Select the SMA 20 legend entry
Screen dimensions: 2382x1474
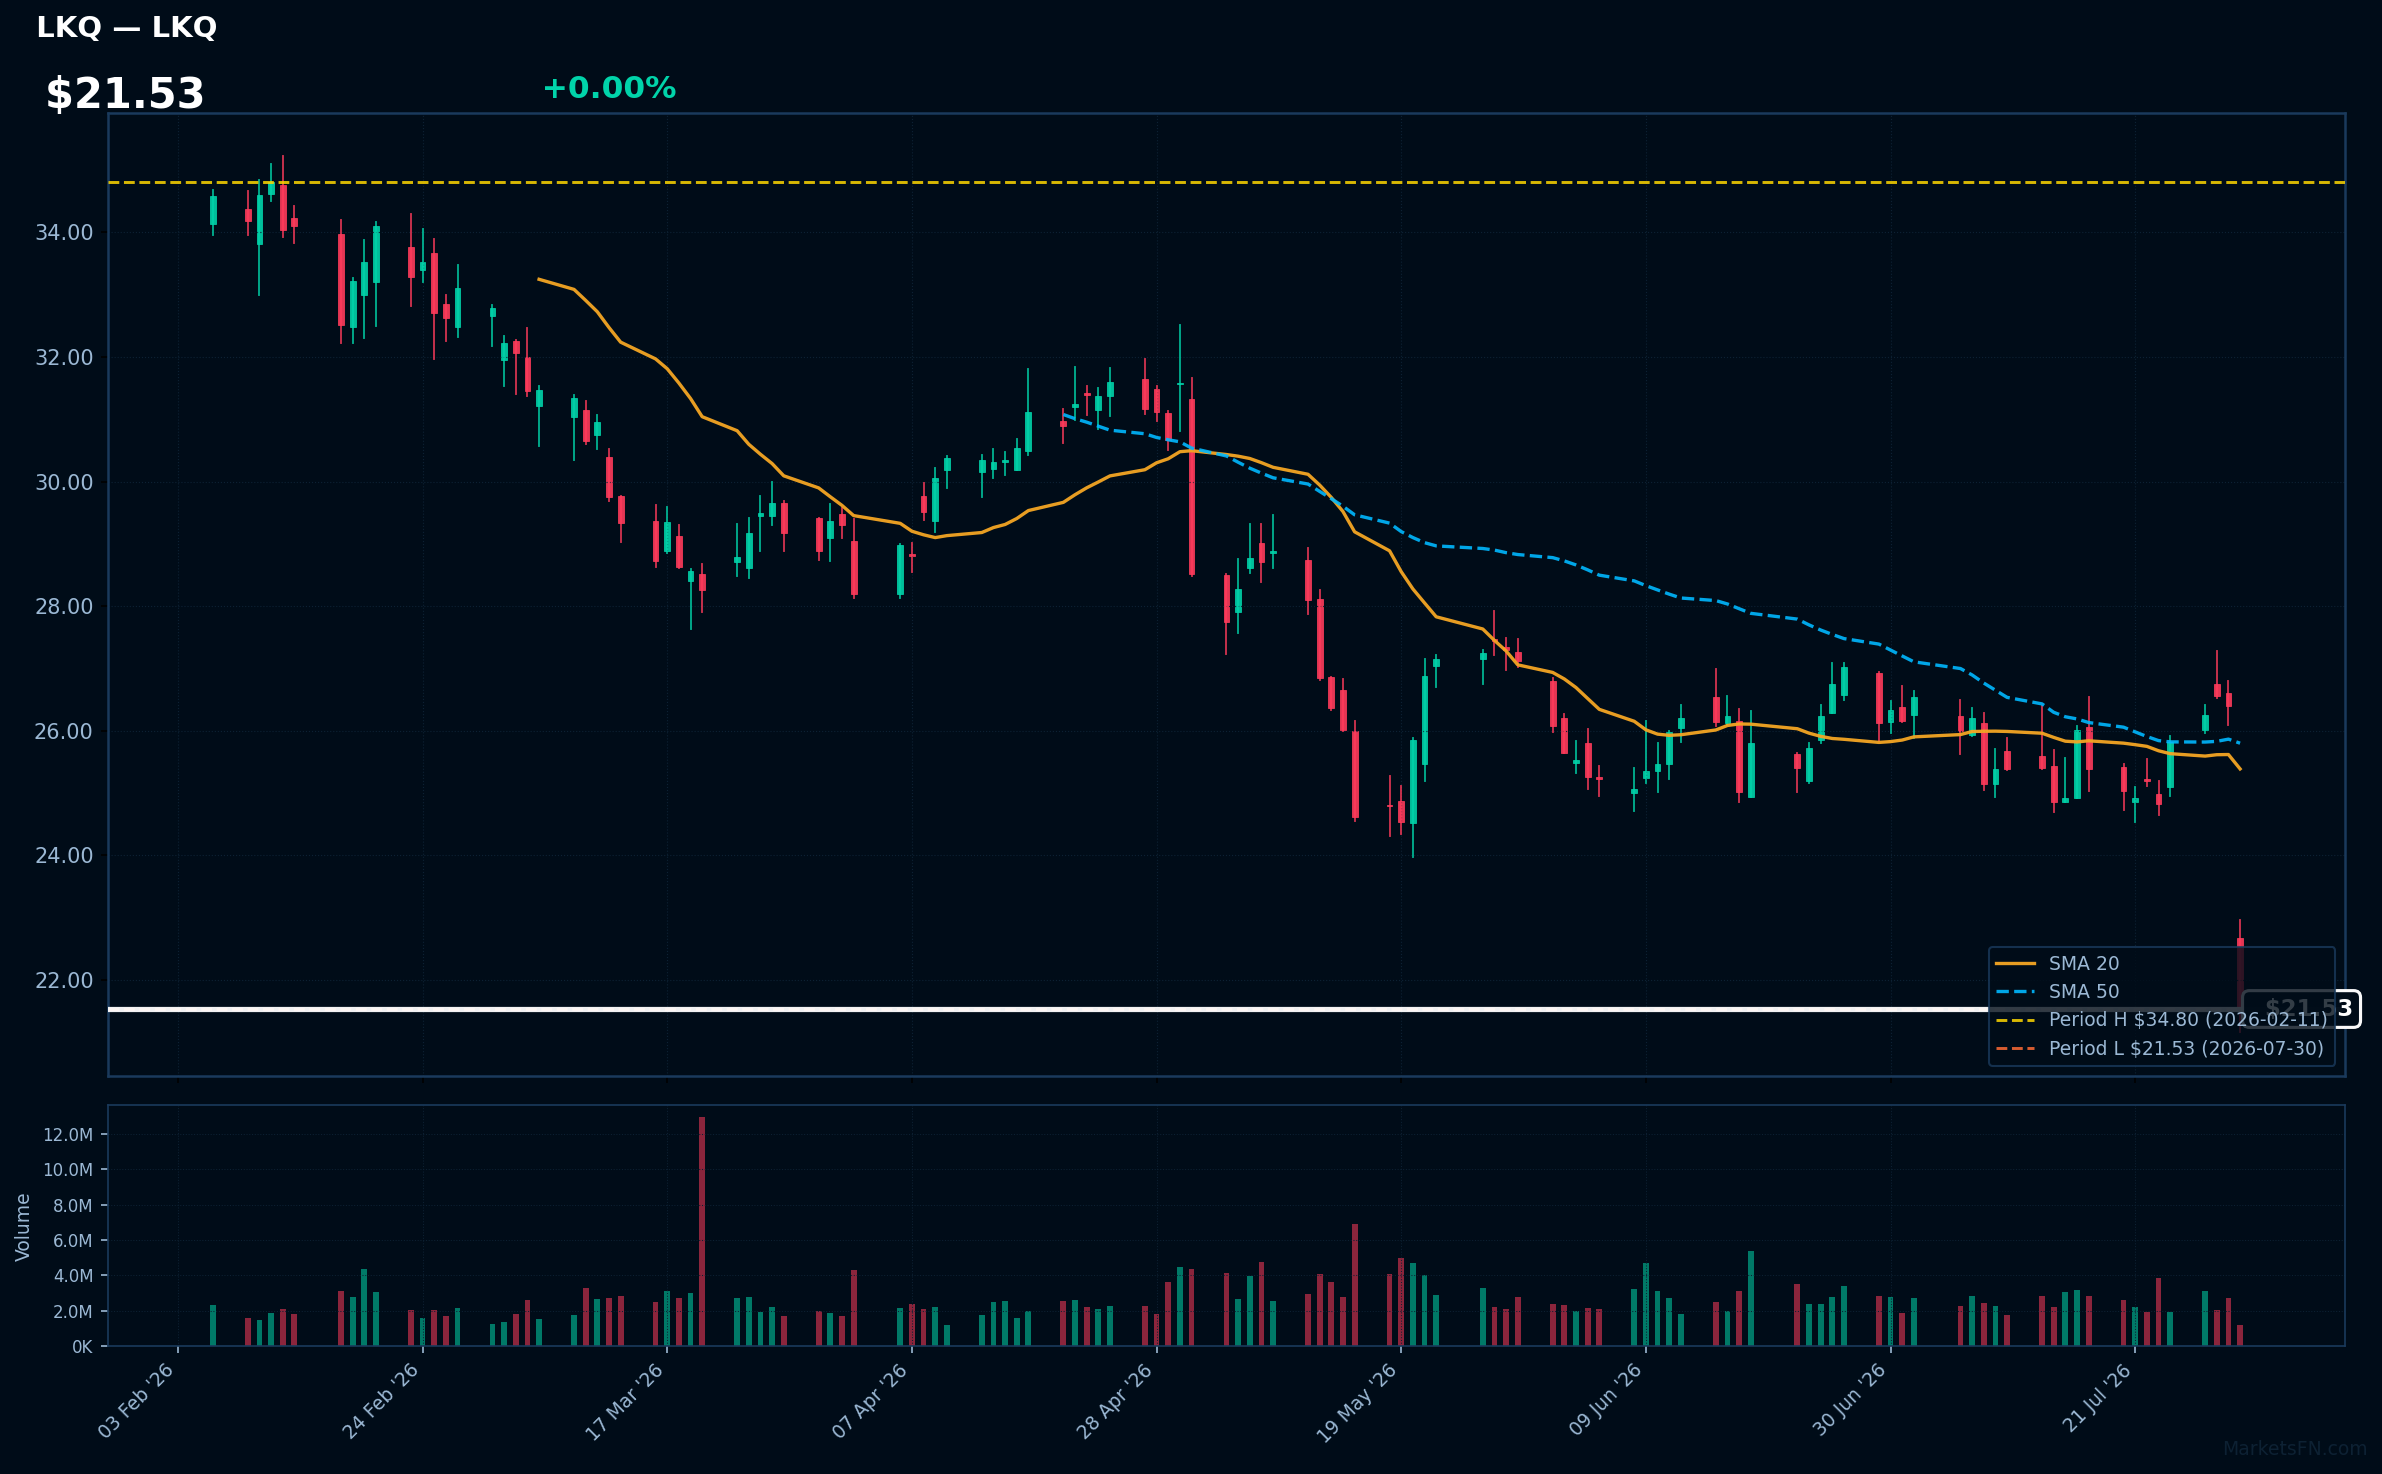(2057, 963)
